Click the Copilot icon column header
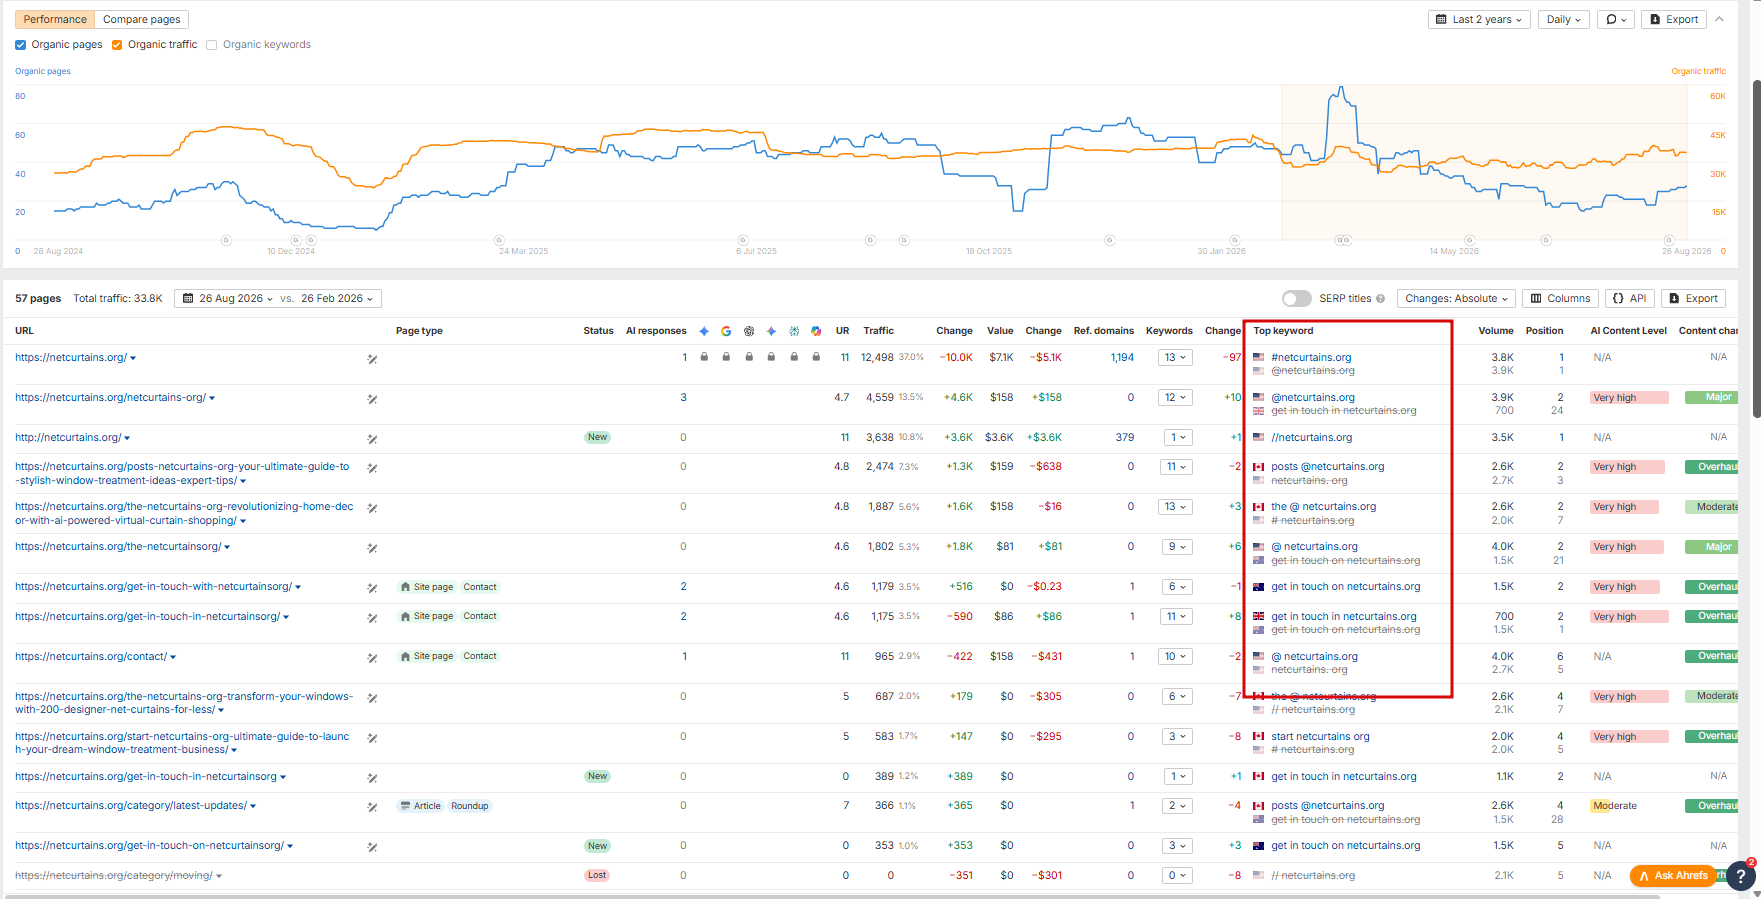The height and width of the screenshot is (899, 1761). [816, 331]
